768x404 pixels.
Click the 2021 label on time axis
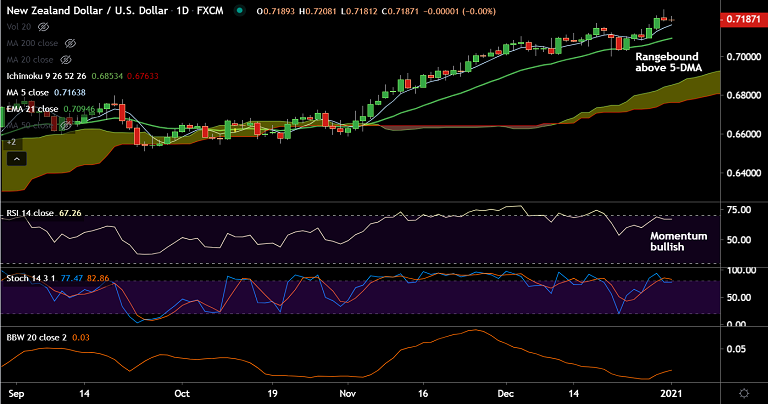coord(671,394)
